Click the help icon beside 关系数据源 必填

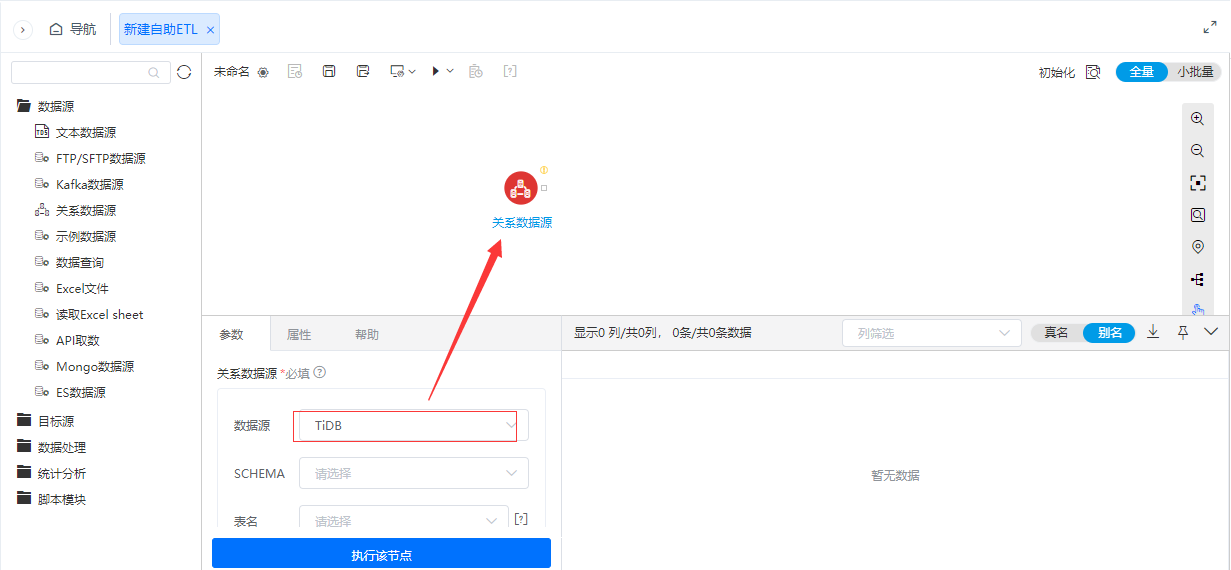click(320, 373)
